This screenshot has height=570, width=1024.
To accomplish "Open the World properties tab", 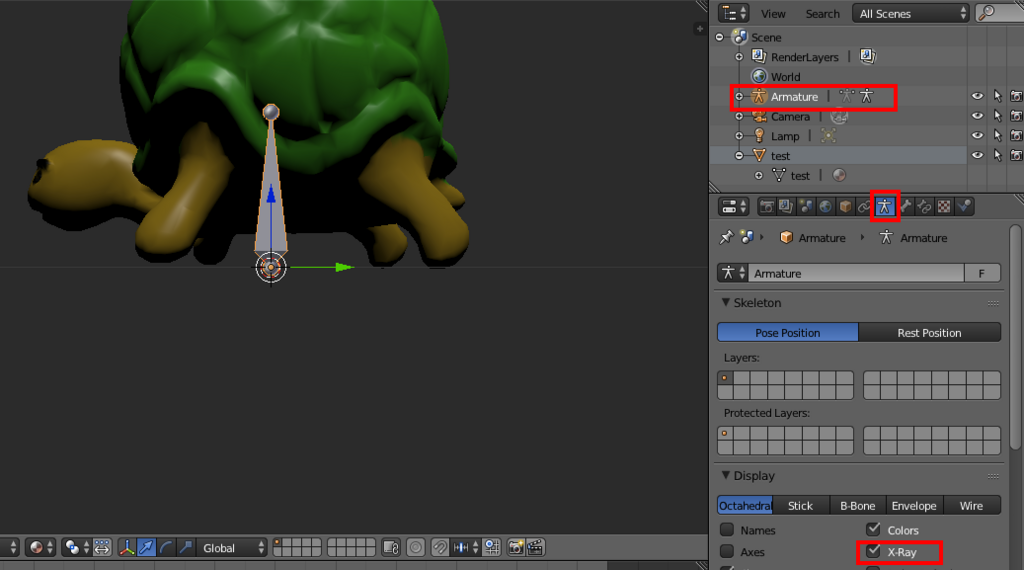I will pyautogui.click(x=825, y=207).
